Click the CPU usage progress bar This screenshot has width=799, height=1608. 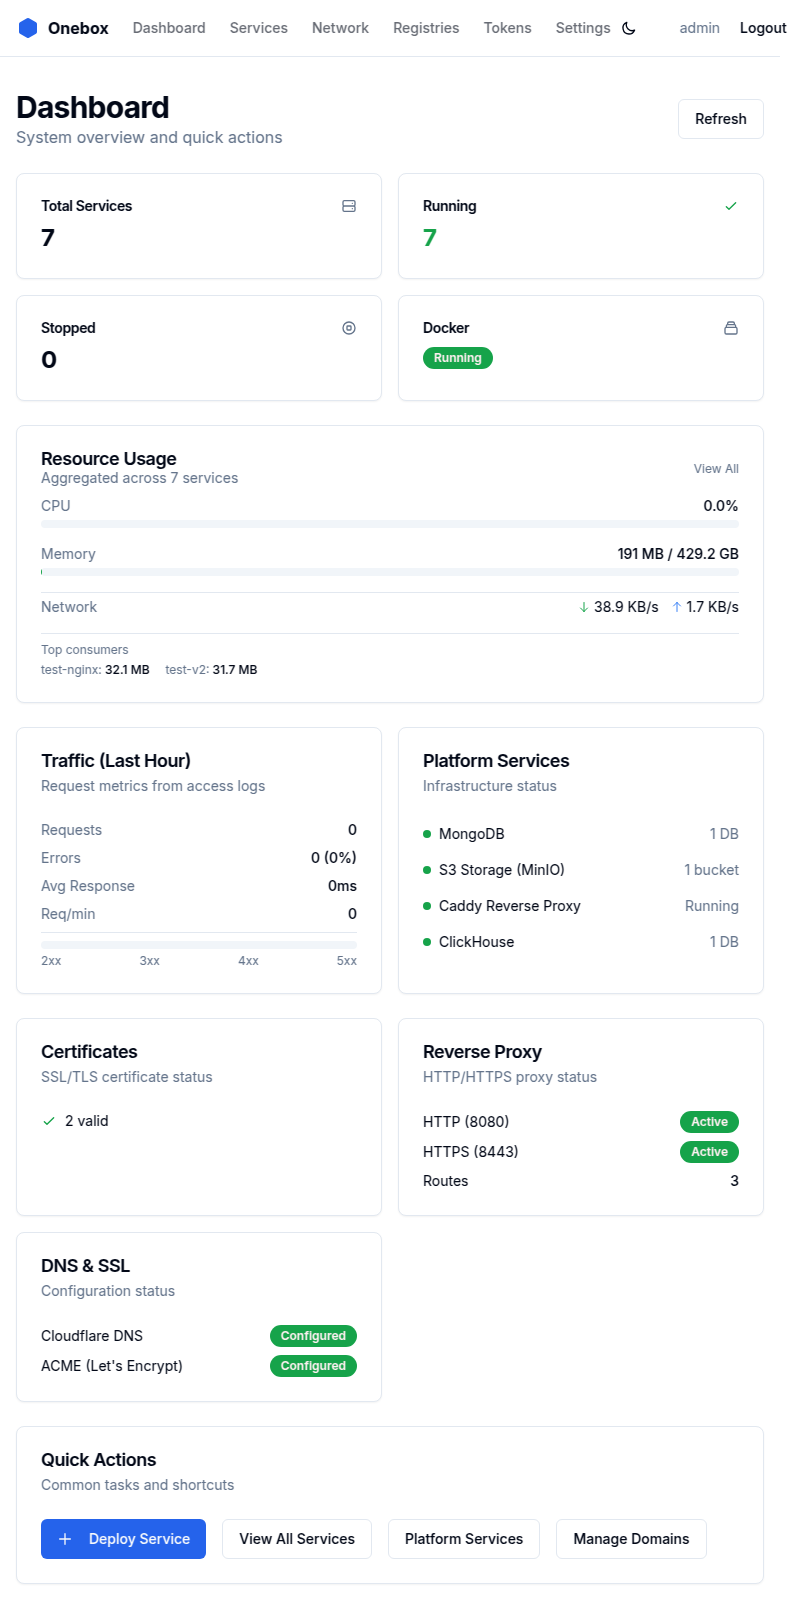tap(390, 524)
